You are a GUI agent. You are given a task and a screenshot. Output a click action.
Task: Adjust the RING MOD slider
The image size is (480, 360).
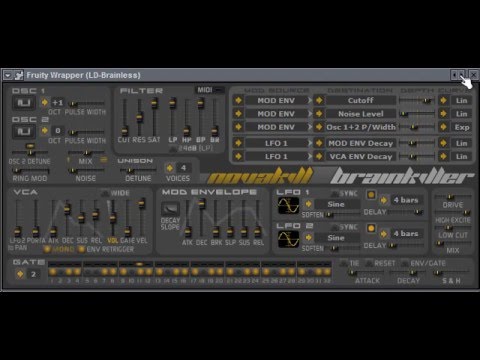tap(31, 171)
